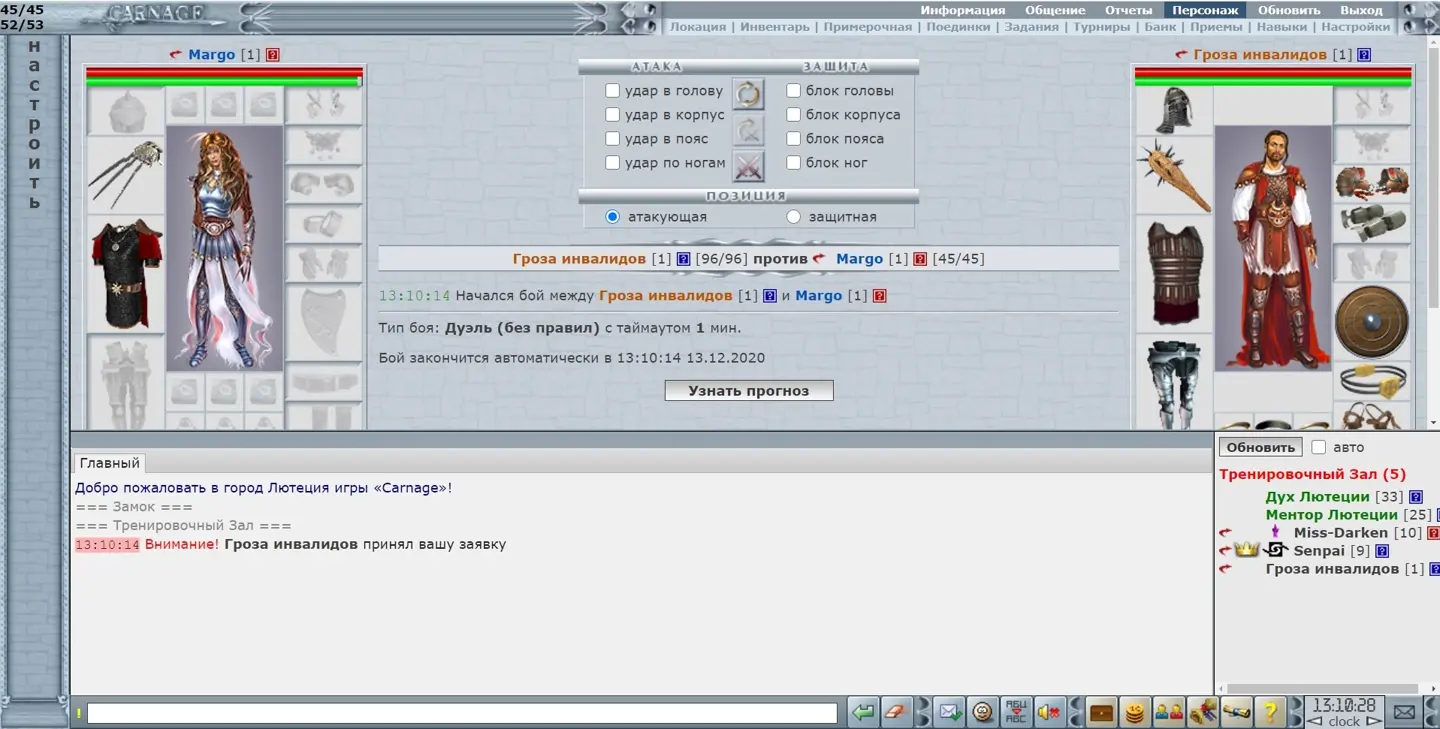
Task: Select the 'защитная' position radio button
Action: tap(794, 217)
